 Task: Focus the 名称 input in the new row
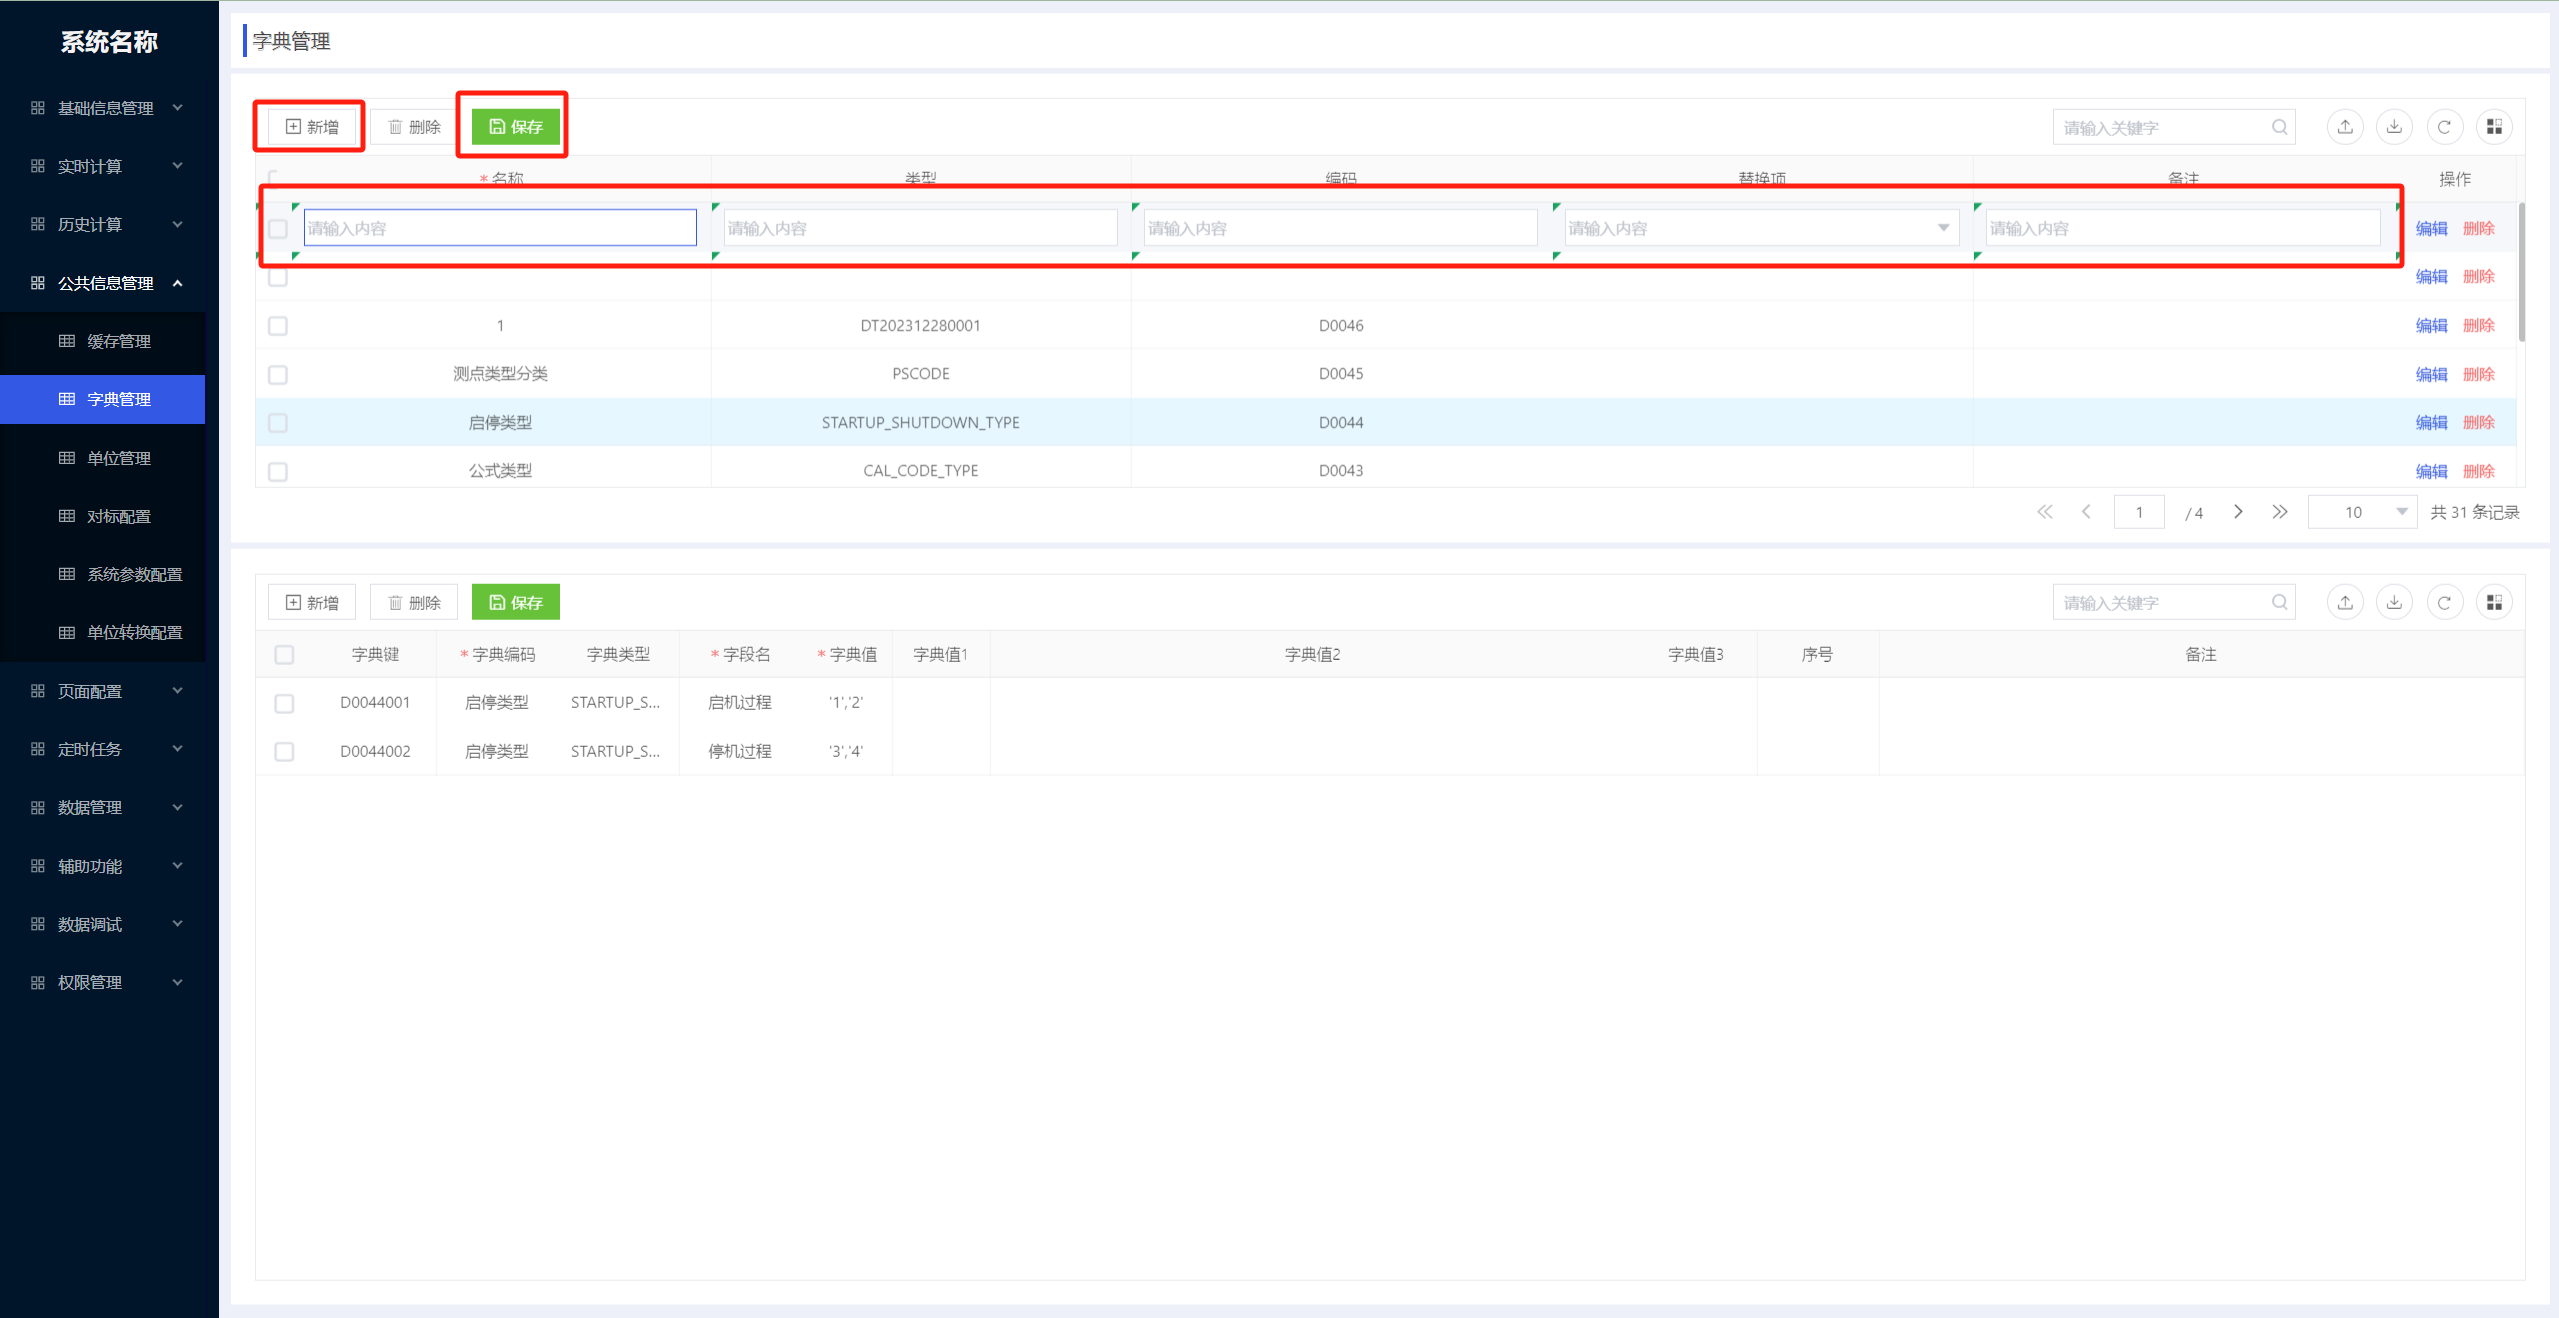coord(500,228)
